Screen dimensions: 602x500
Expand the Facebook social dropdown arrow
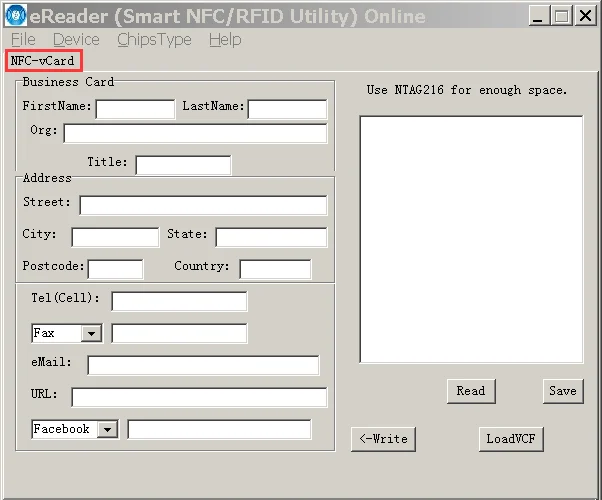108,429
